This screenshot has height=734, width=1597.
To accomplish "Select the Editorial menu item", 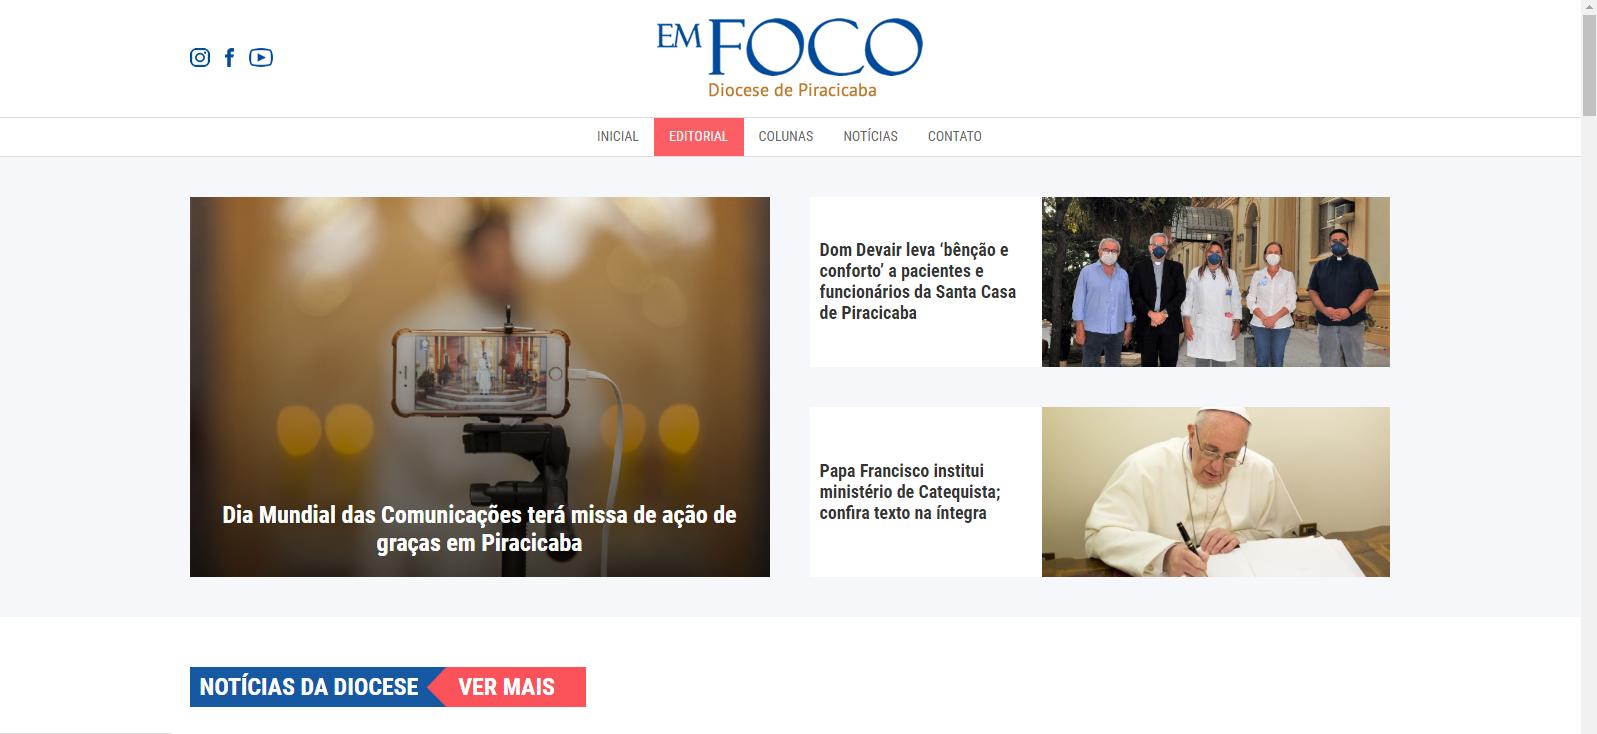I will coord(699,137).
